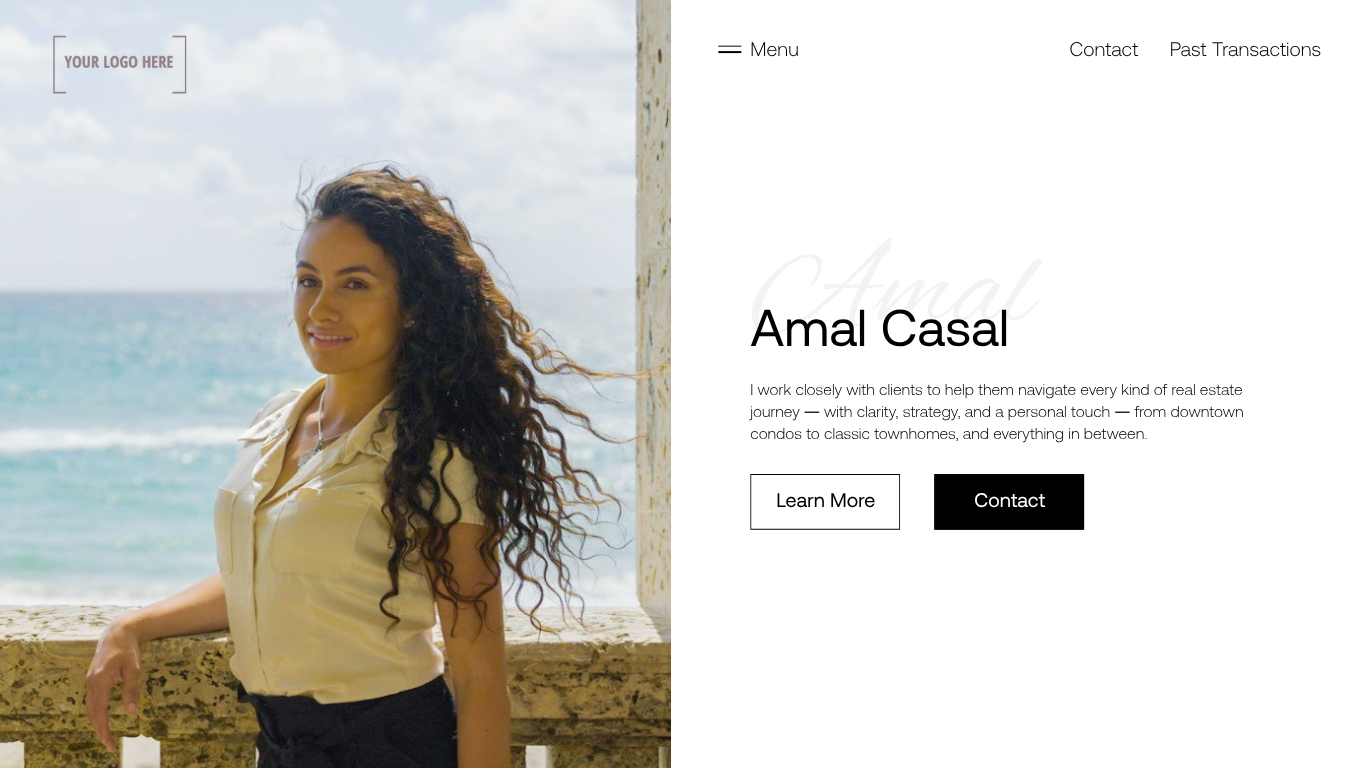Click the 'Menu' text label
The height and width of the screenshot is (768, 1366).
click(x=774, y=50)
